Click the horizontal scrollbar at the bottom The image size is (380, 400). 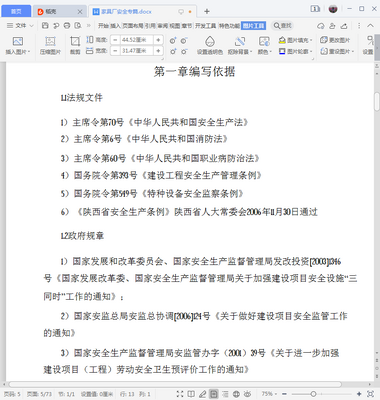[x=175, y=384]
